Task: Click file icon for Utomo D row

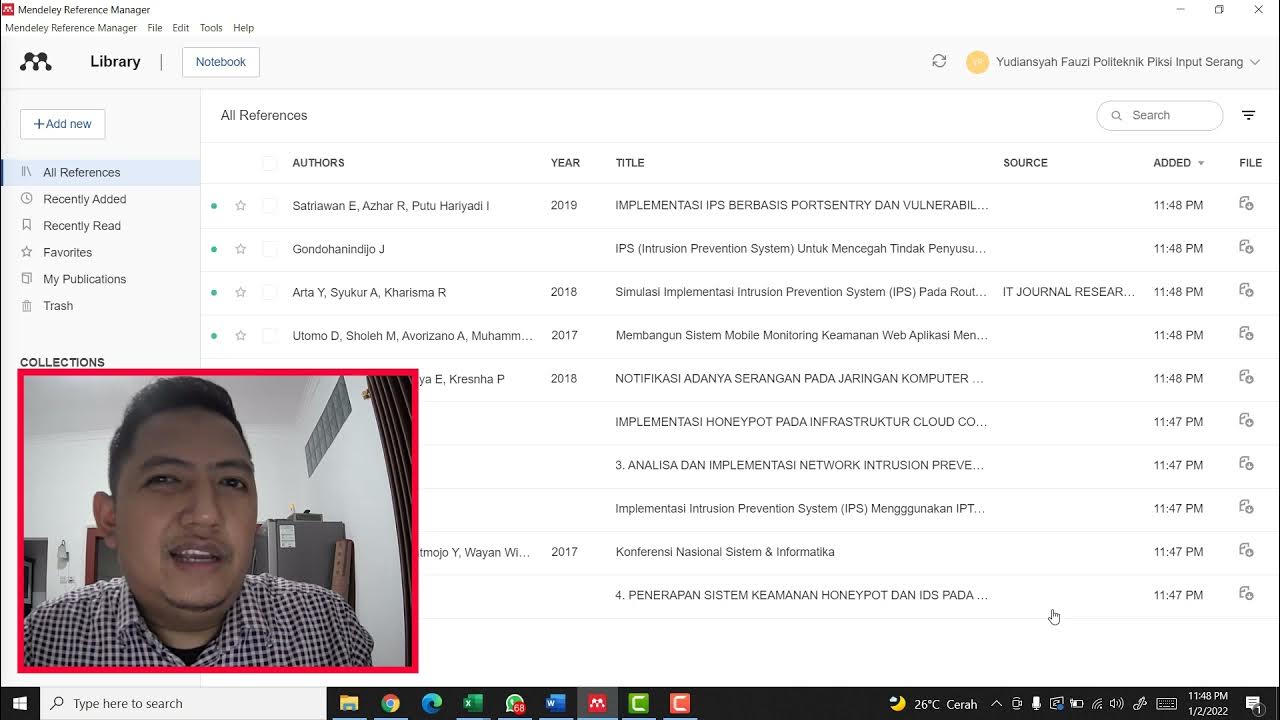Action: coord(1246,334)
